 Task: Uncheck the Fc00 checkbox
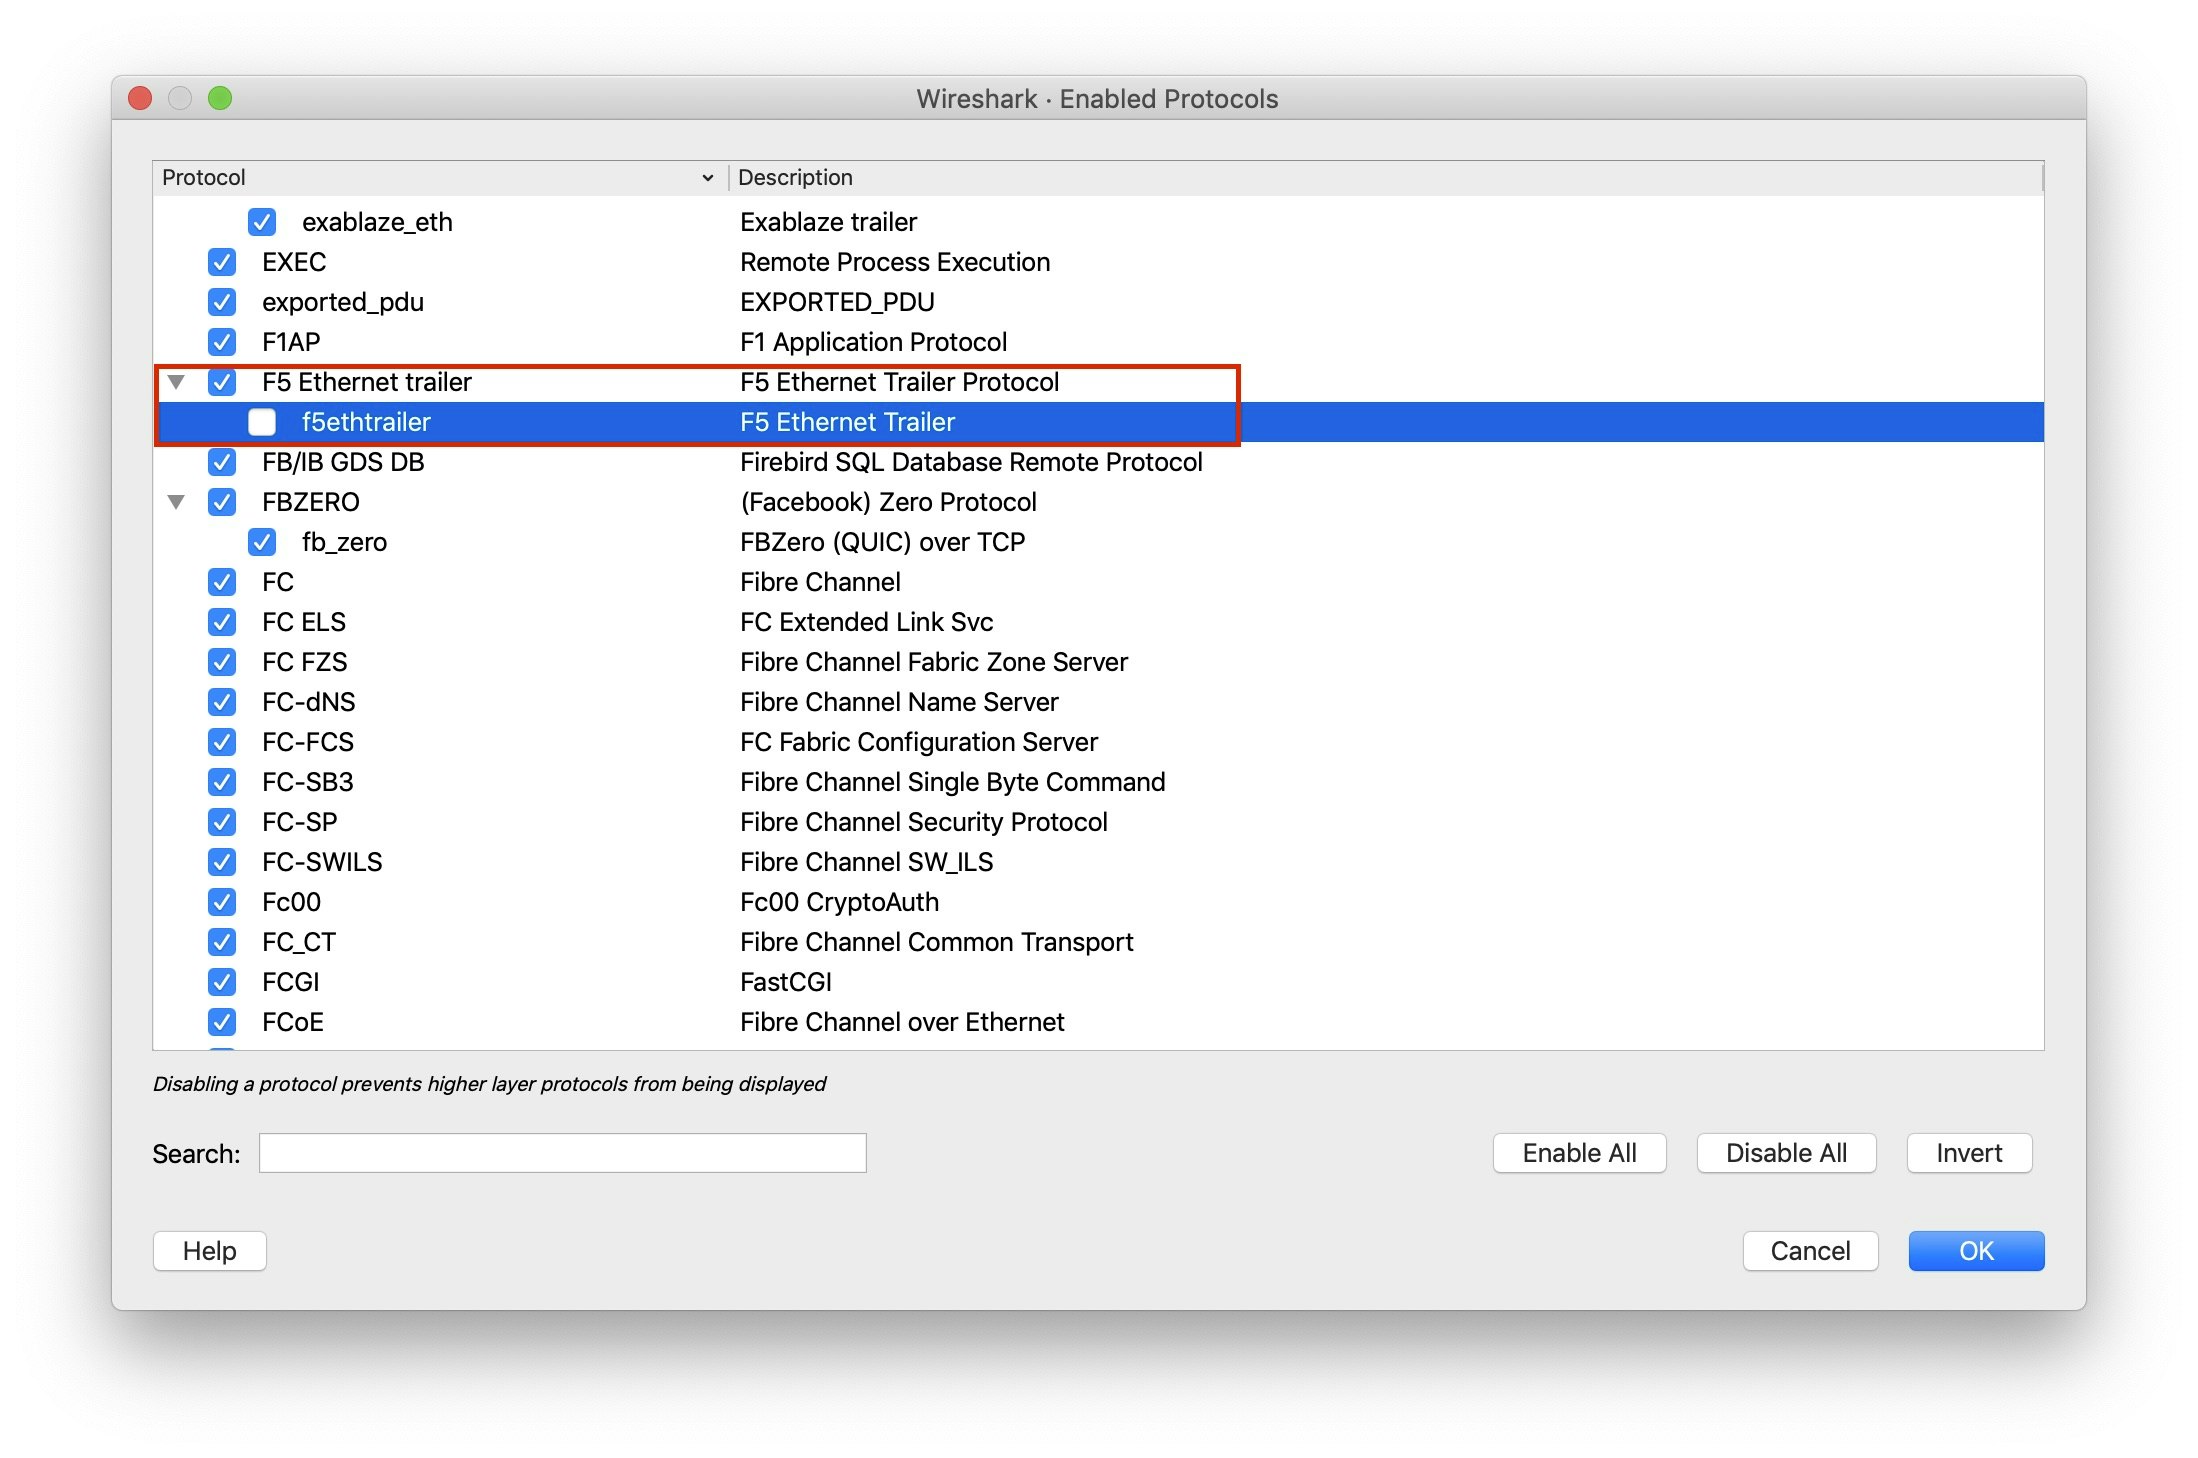222,902
